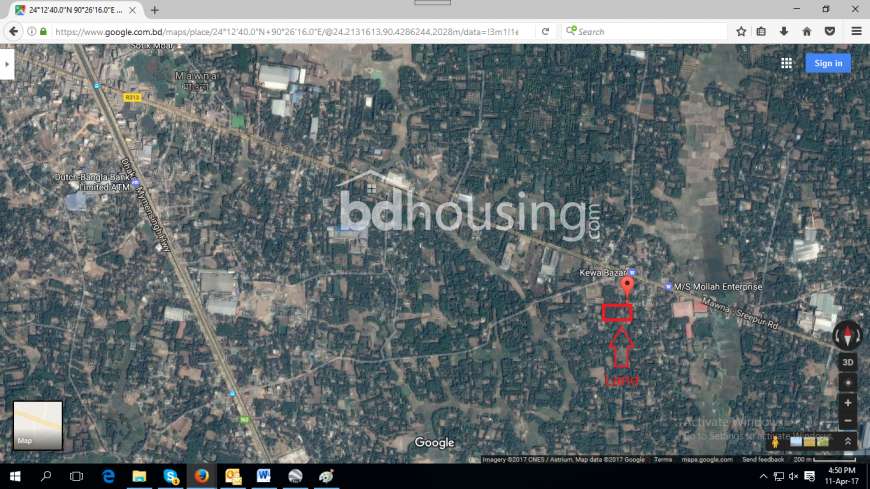Screen dimensions: 870x489
Task: Open the volume control in tray
Action: (x=793, y=476)
